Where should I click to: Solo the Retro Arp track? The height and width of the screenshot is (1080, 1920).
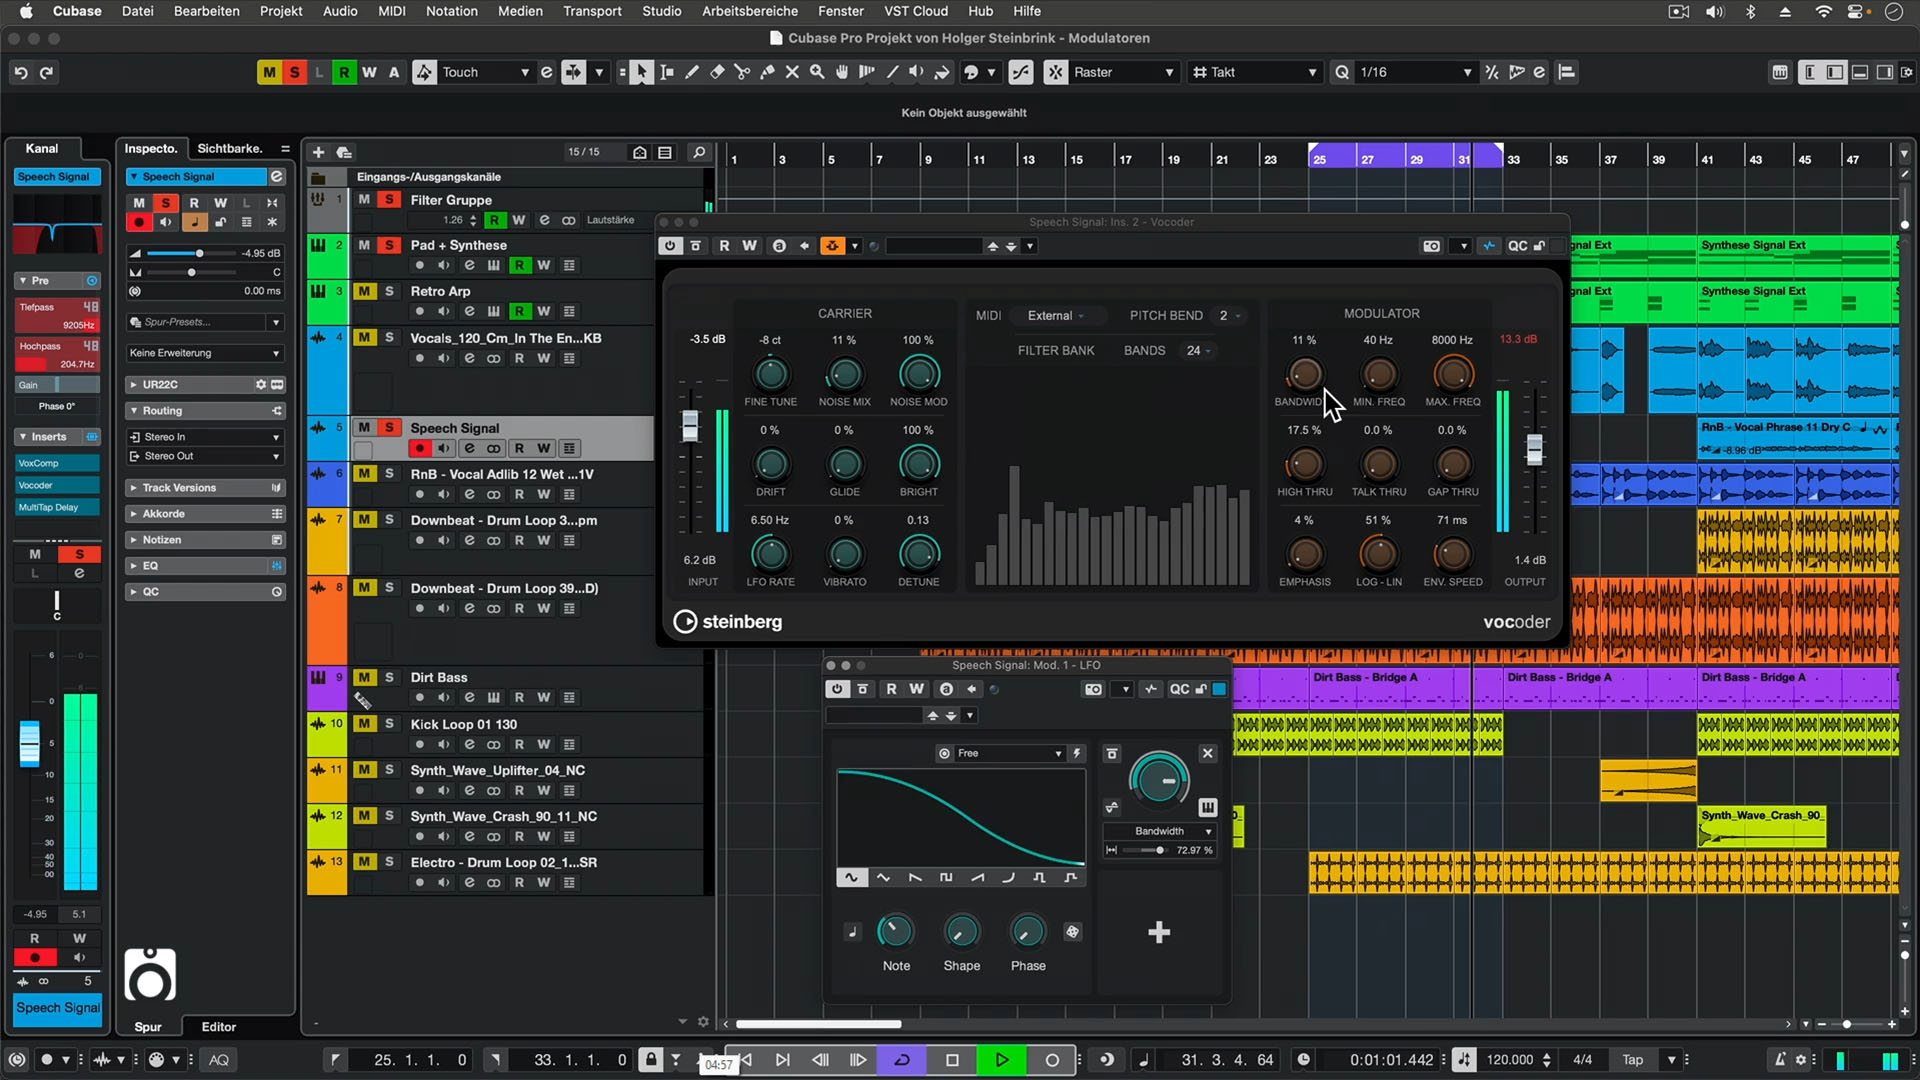(389, 291)
